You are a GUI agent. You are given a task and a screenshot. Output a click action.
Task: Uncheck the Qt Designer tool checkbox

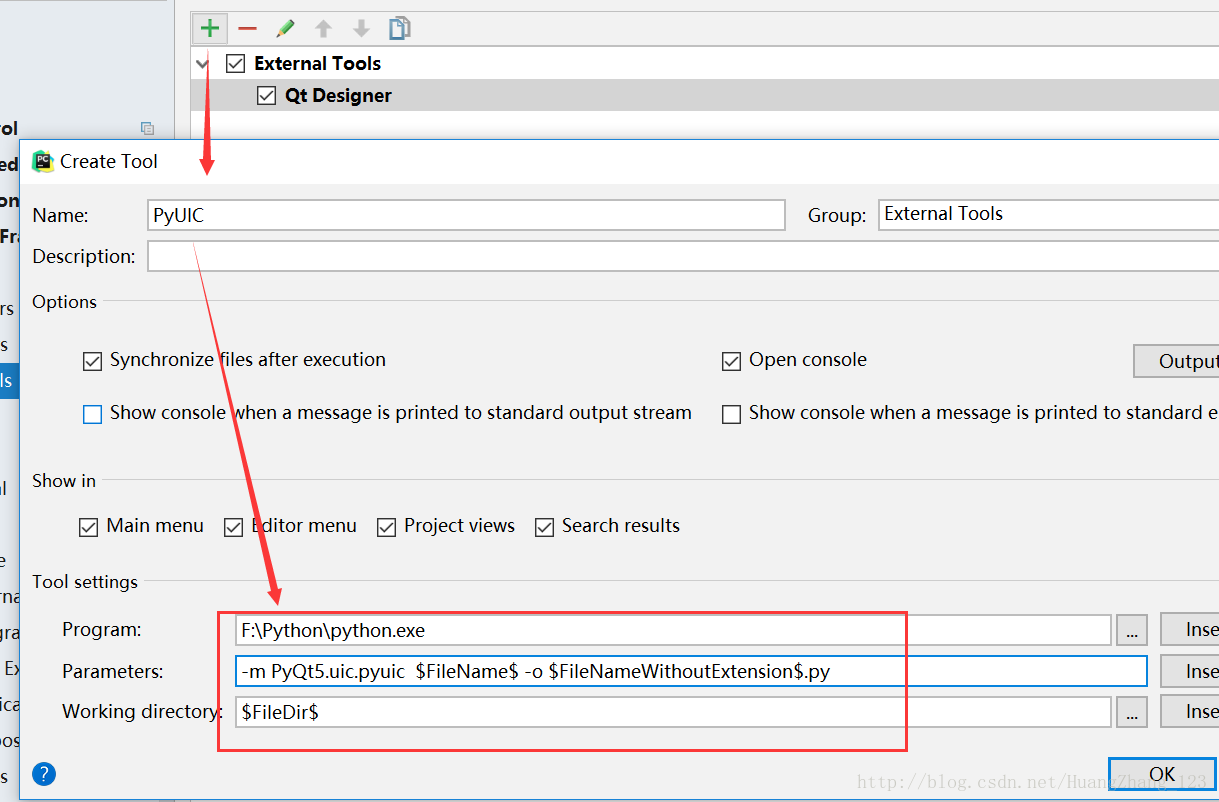pyautogui.click(x=266, y=96)
